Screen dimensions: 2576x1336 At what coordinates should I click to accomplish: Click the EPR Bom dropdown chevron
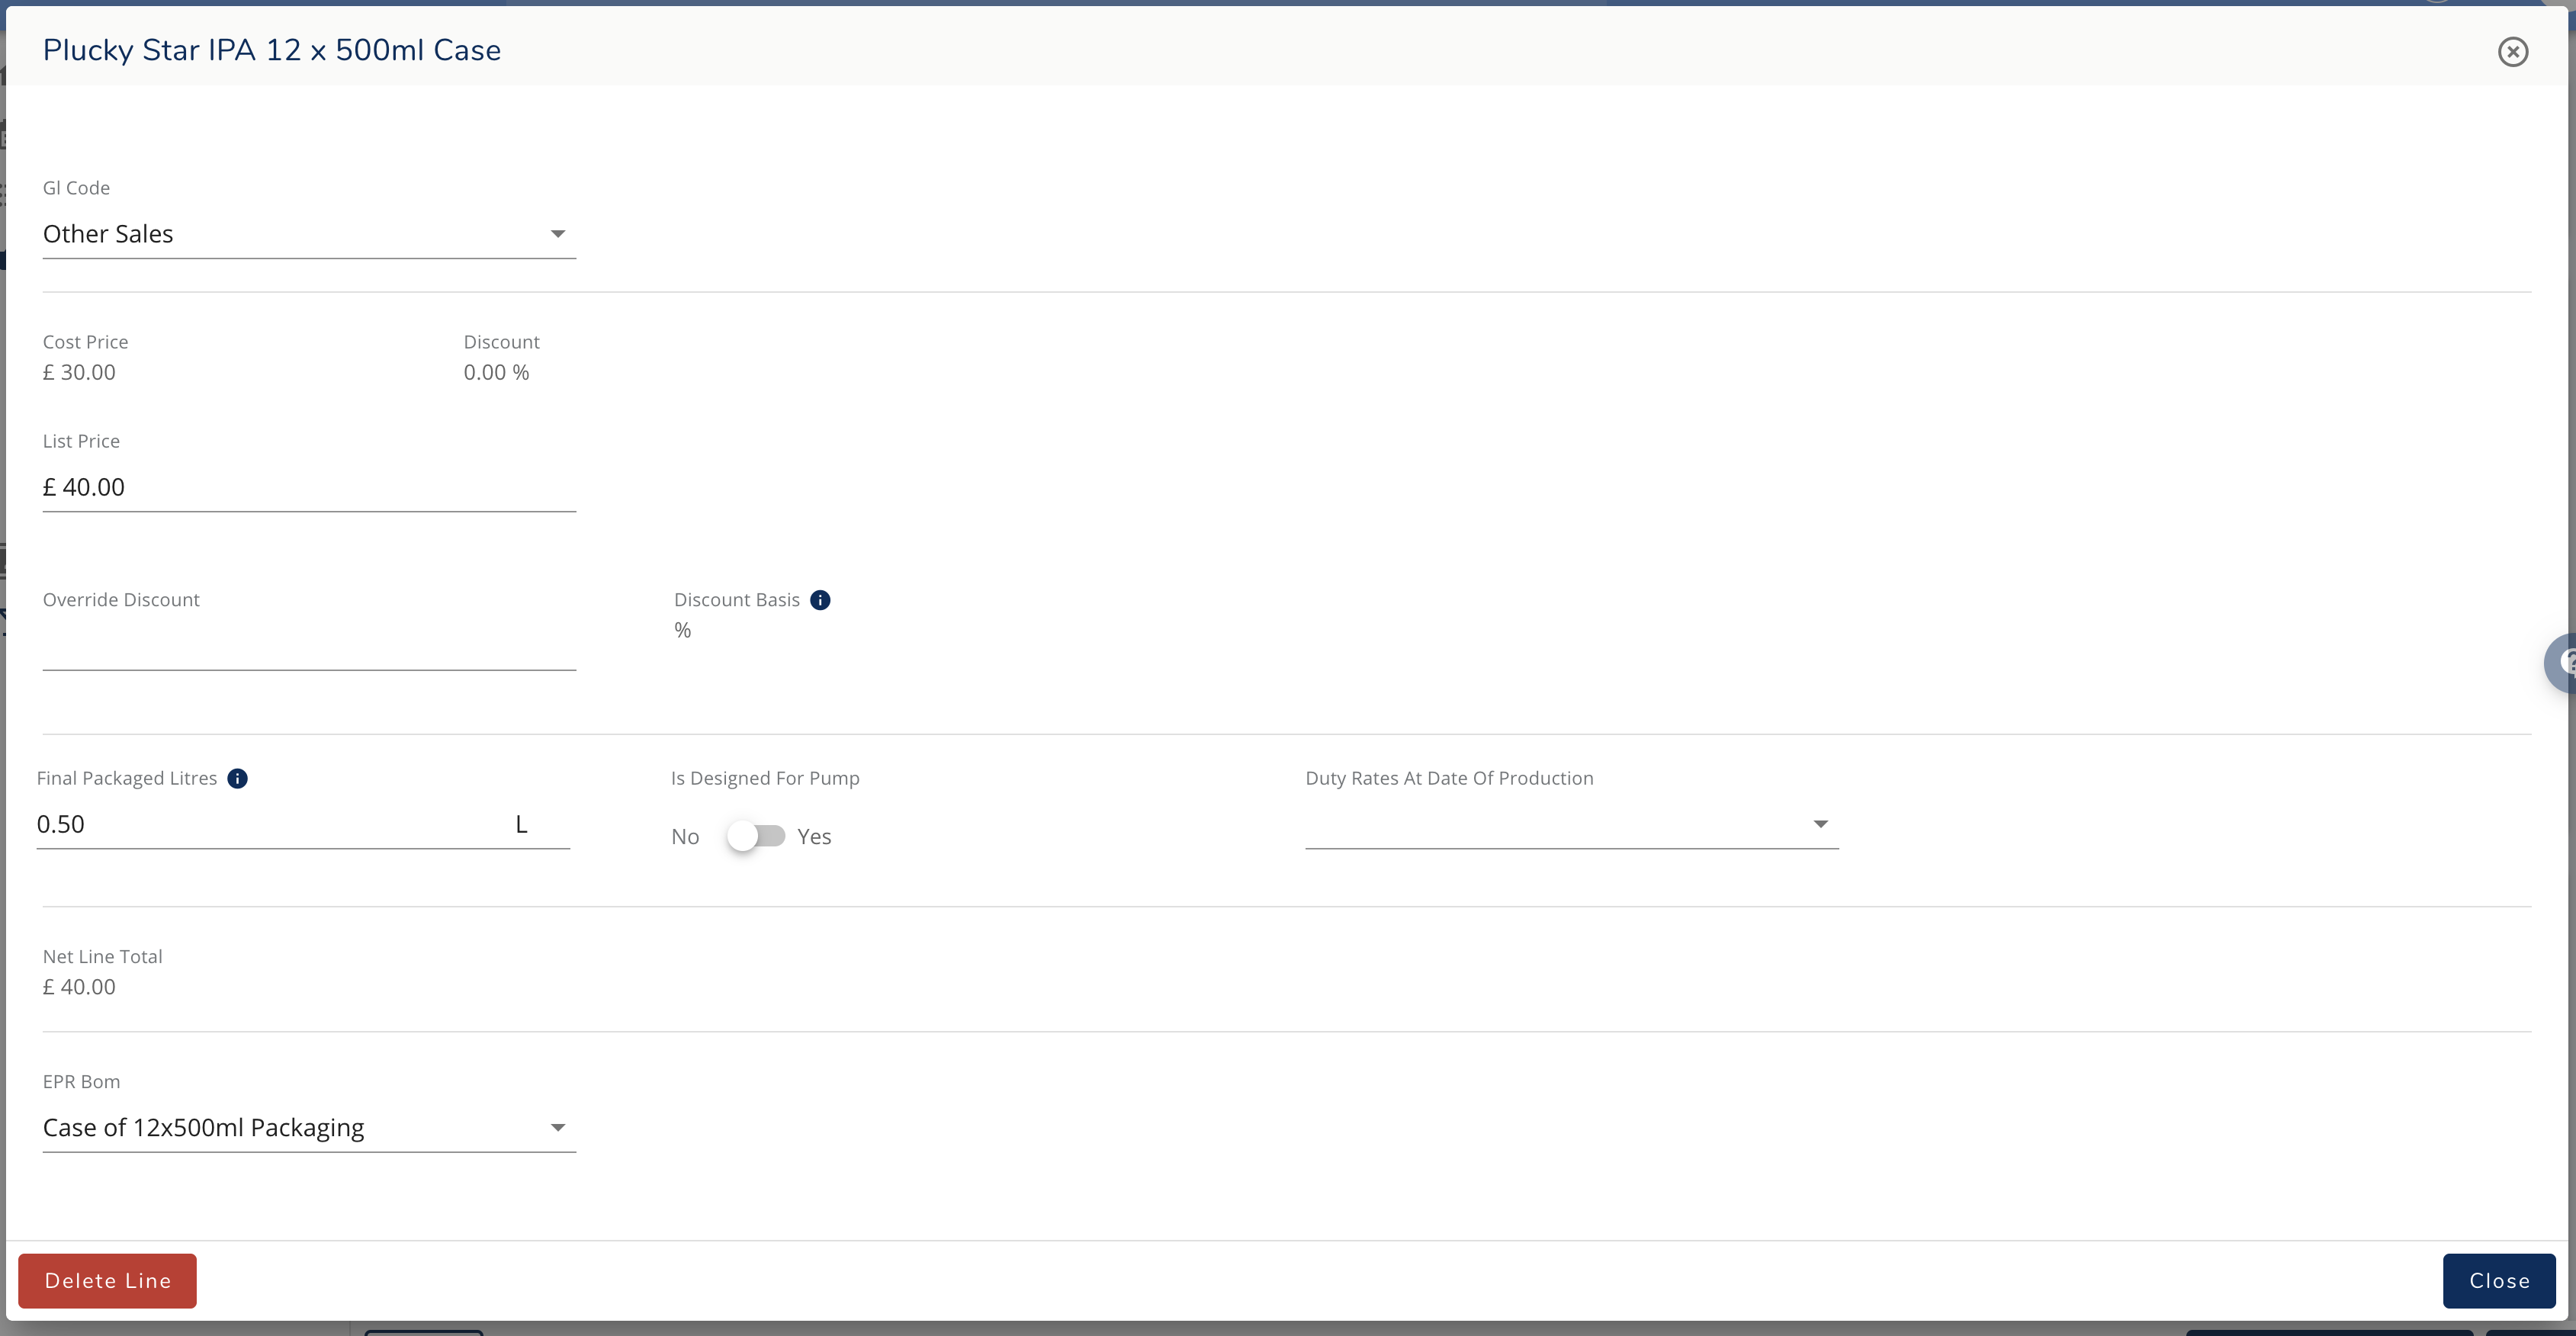(559, 1127)
